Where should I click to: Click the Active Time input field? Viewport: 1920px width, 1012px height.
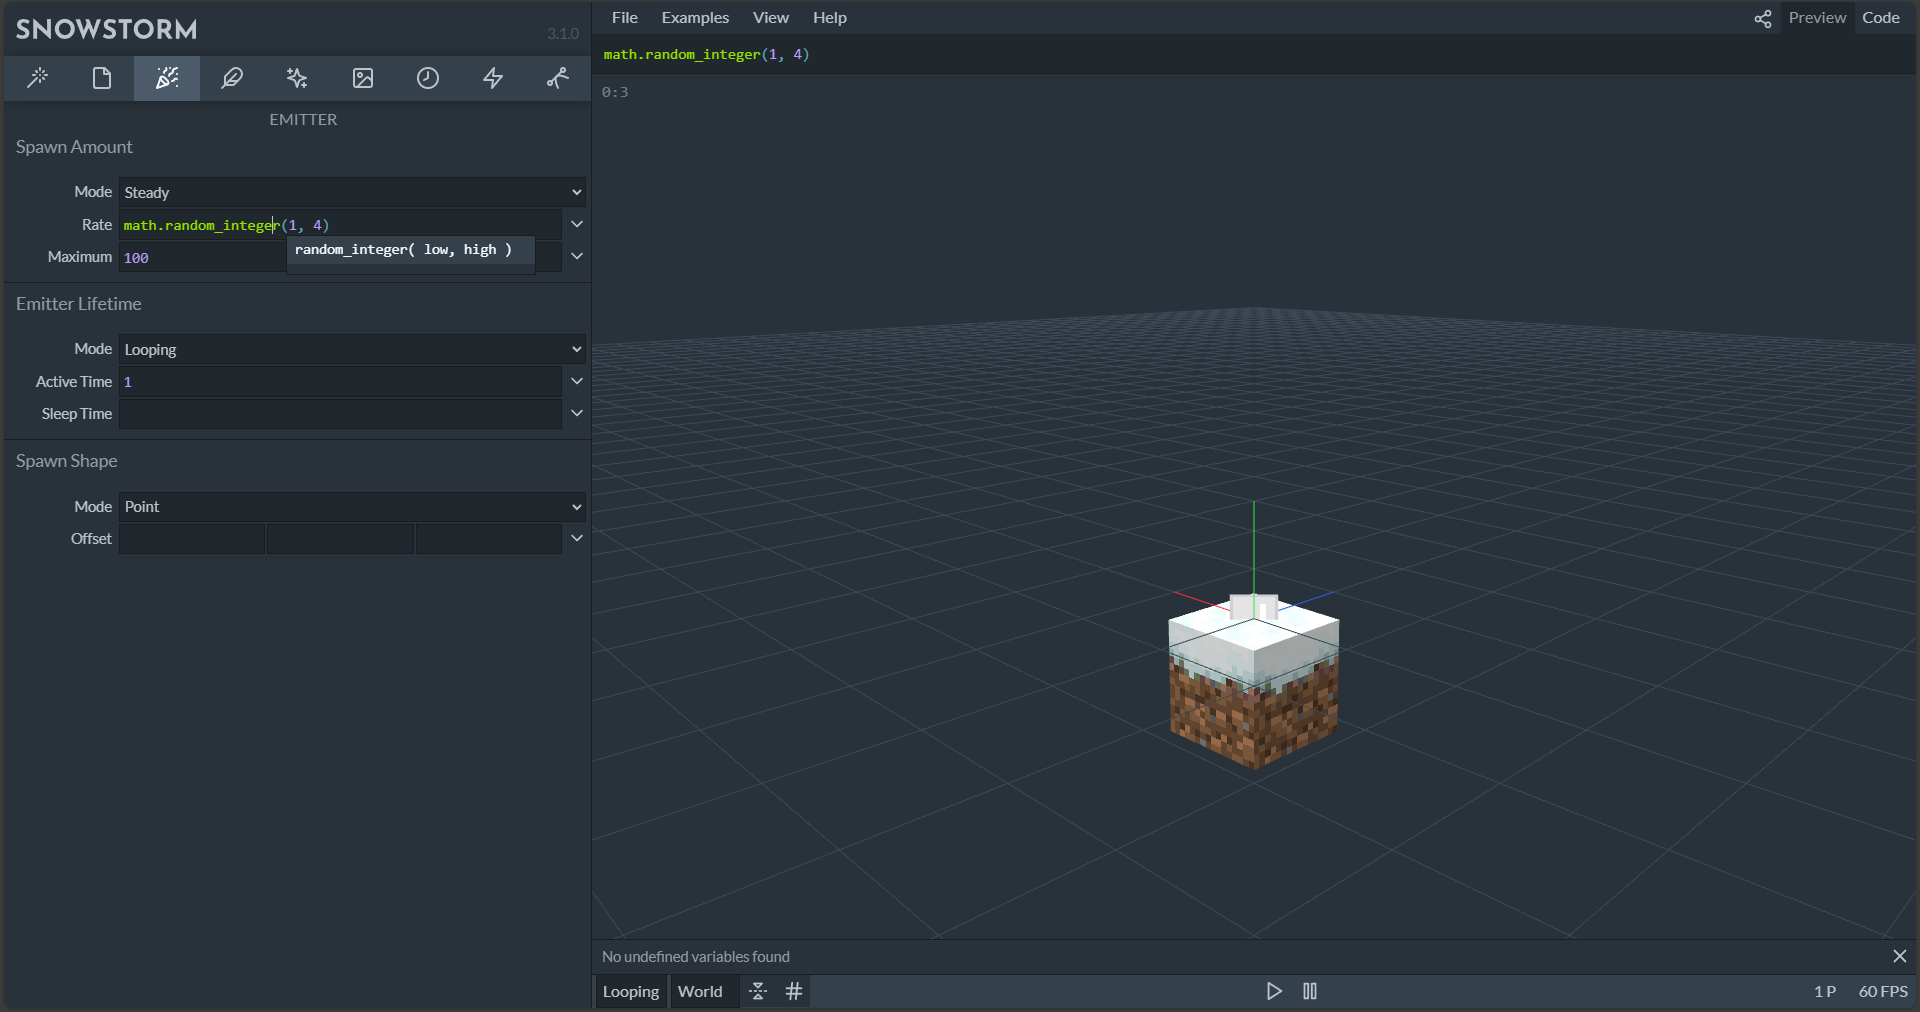[340, 382]
